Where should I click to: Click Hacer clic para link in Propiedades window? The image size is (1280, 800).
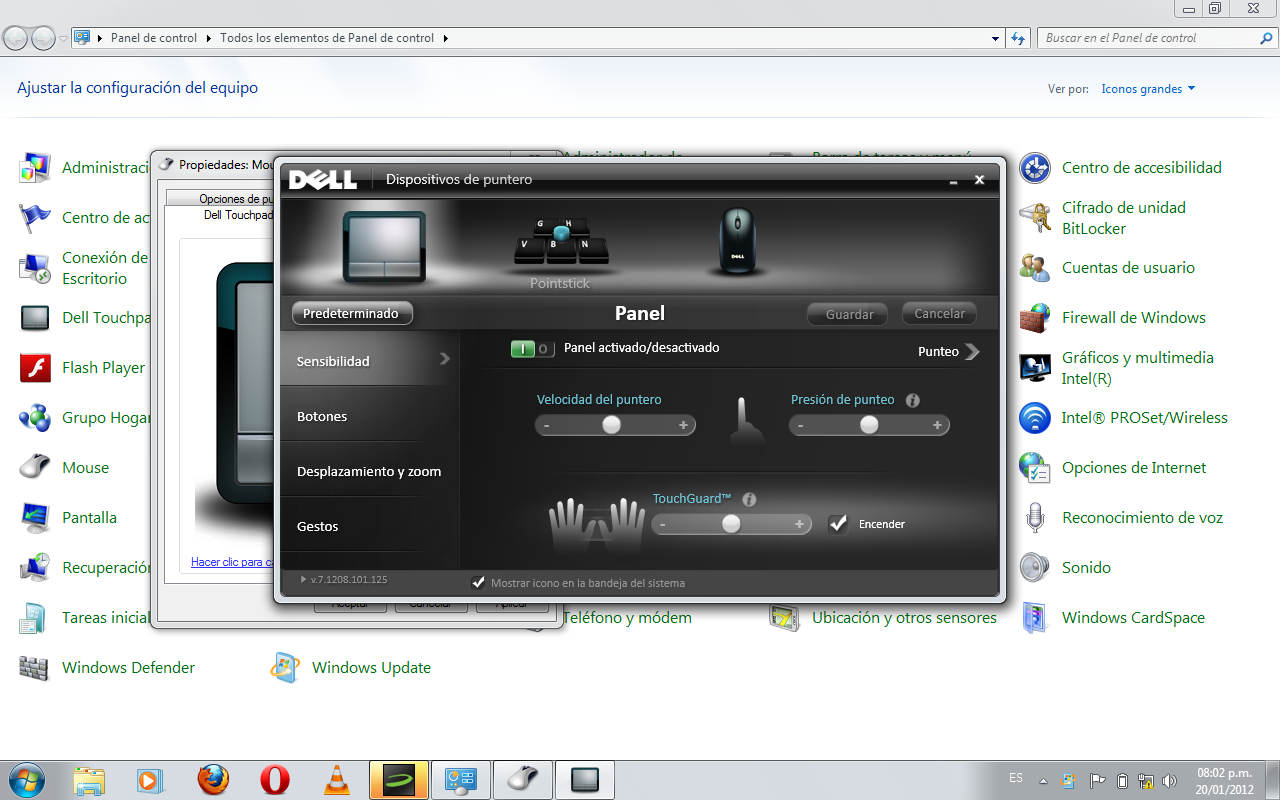(231, 562)
